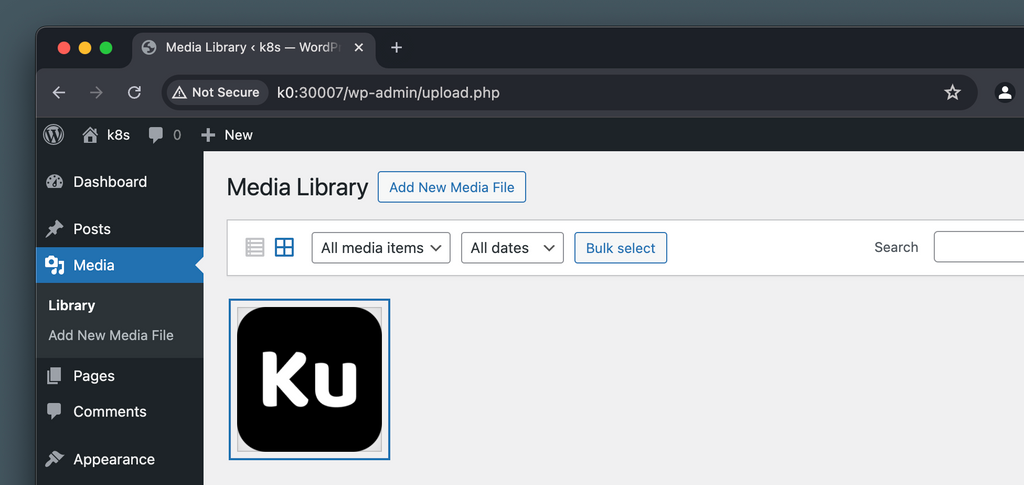Click the Add New Media File button

(451, 187)
